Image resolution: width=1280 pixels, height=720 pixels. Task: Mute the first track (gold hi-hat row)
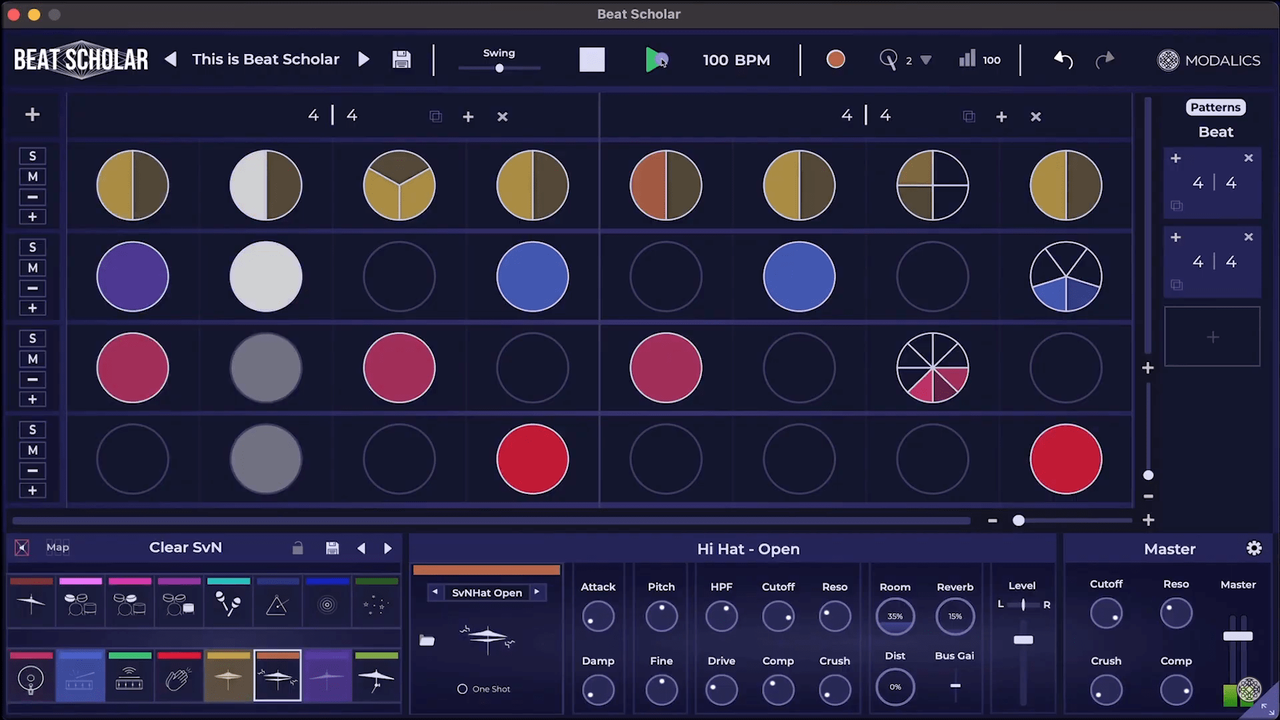32,177
